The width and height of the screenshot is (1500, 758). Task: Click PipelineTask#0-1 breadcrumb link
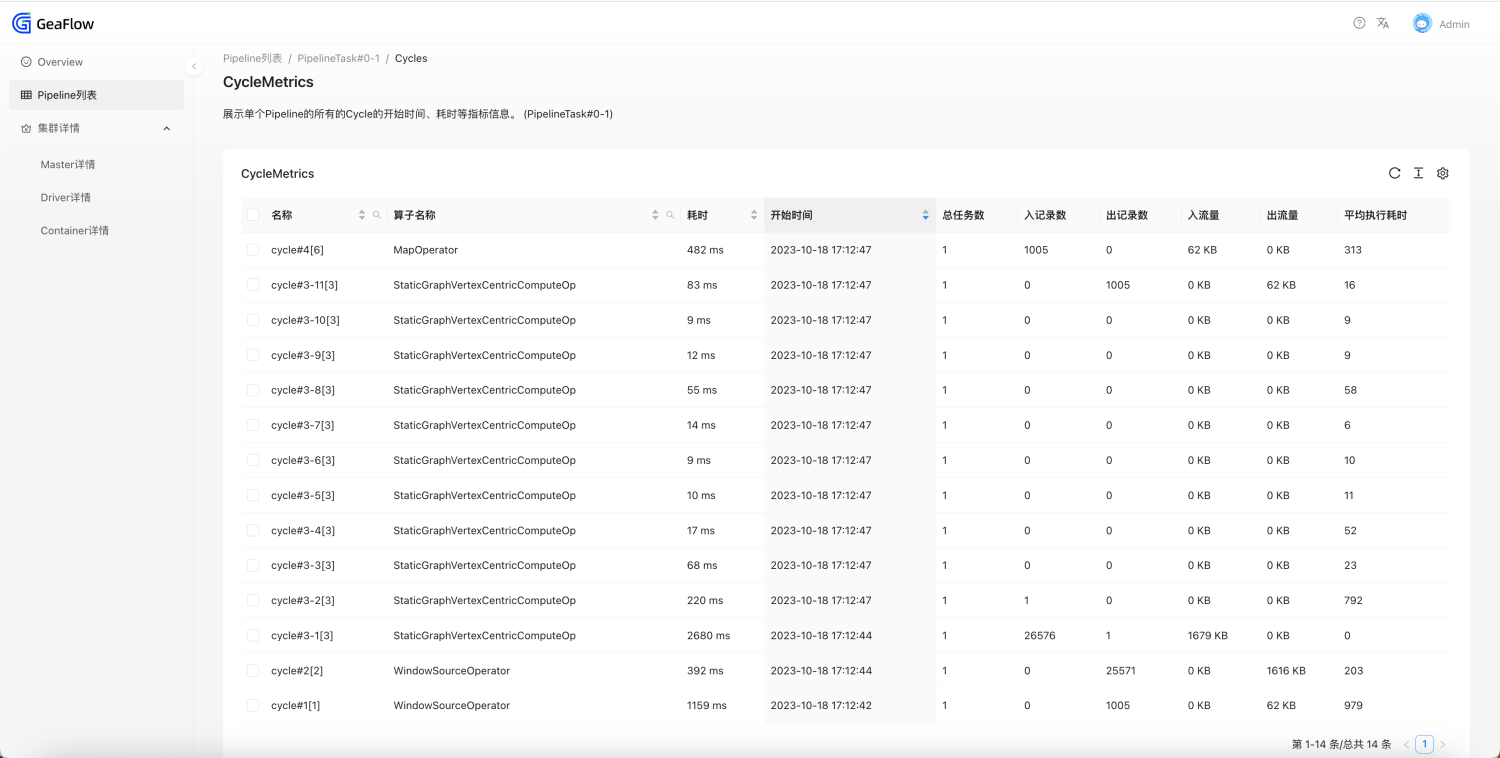click(x=338, y=58)
